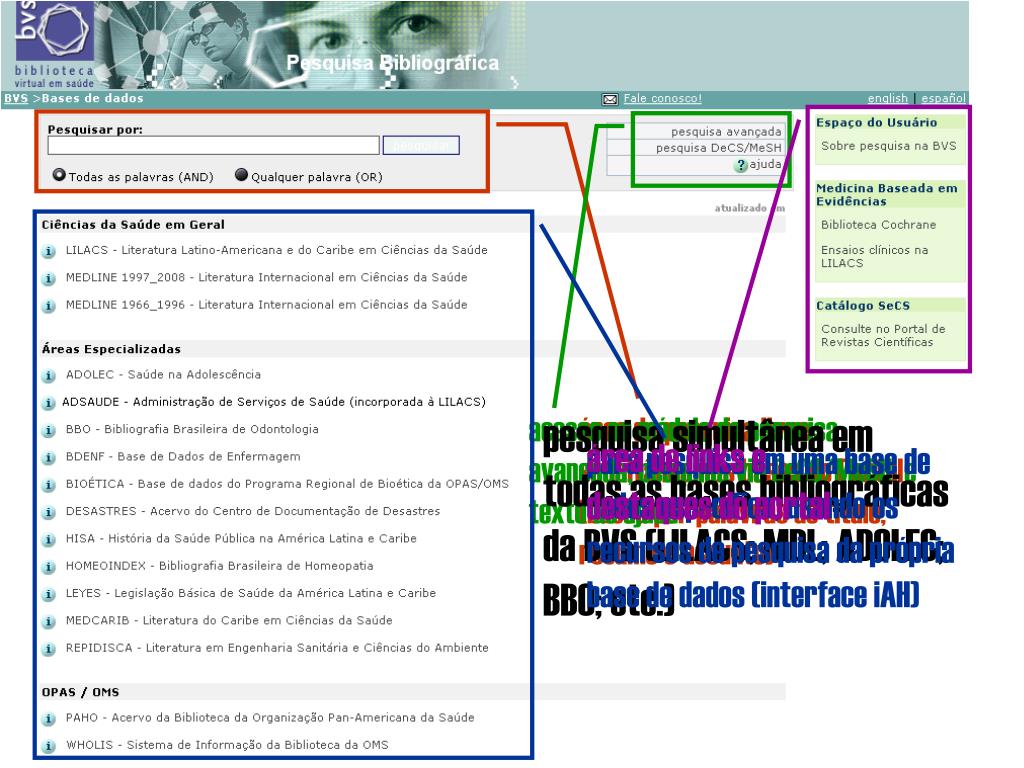This screenshot has height=768, width=1024.
Task: Open Sobre pesquisa na BVS
Action: 888,146
